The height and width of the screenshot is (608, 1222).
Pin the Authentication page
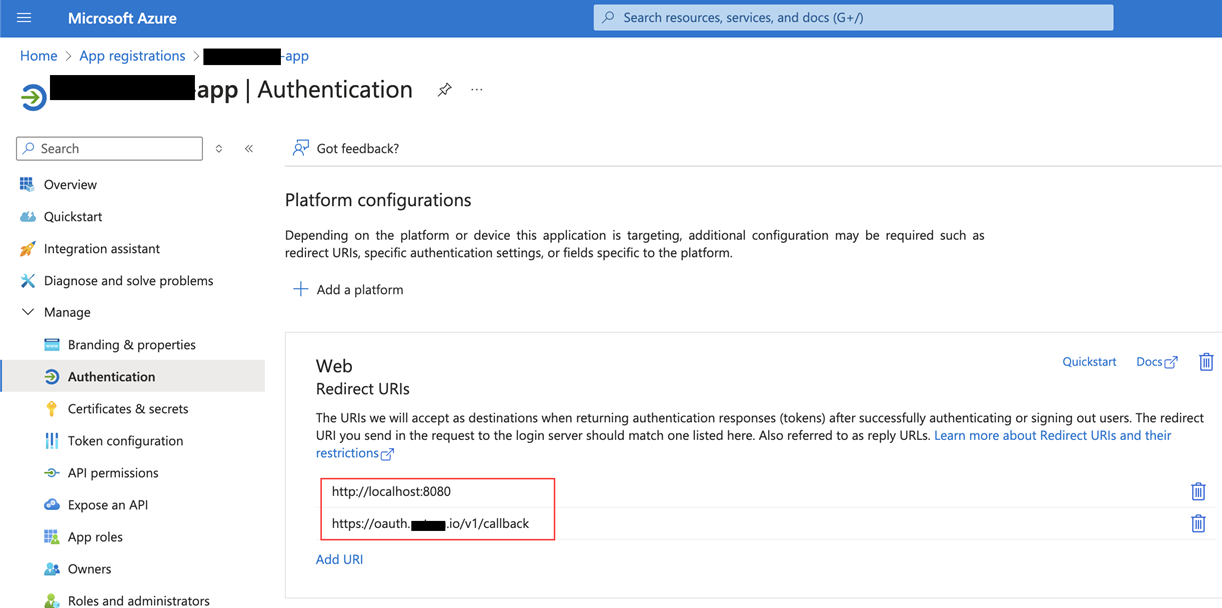444,90
